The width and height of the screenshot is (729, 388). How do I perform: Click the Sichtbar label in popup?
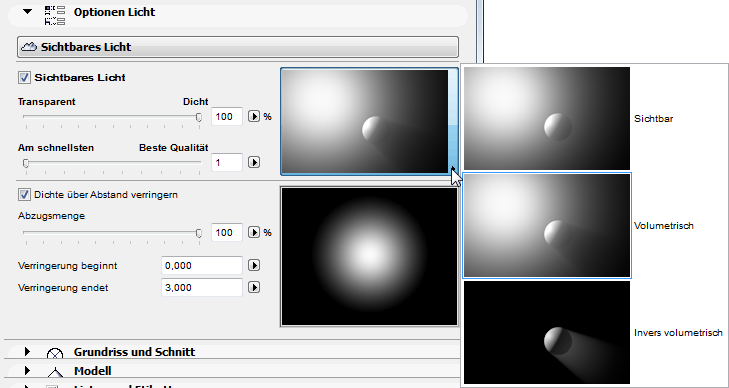(x=653, y=119)
